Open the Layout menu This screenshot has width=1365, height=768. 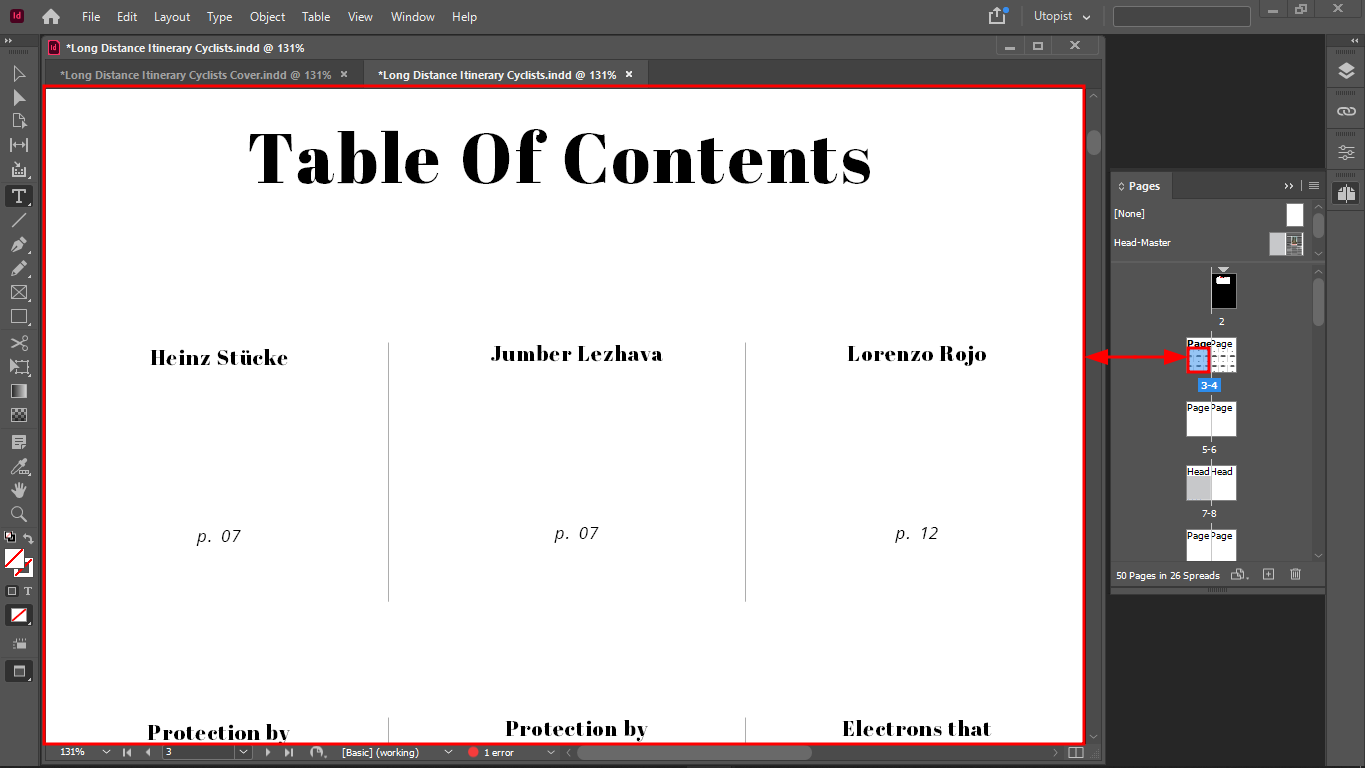[171, 16]
